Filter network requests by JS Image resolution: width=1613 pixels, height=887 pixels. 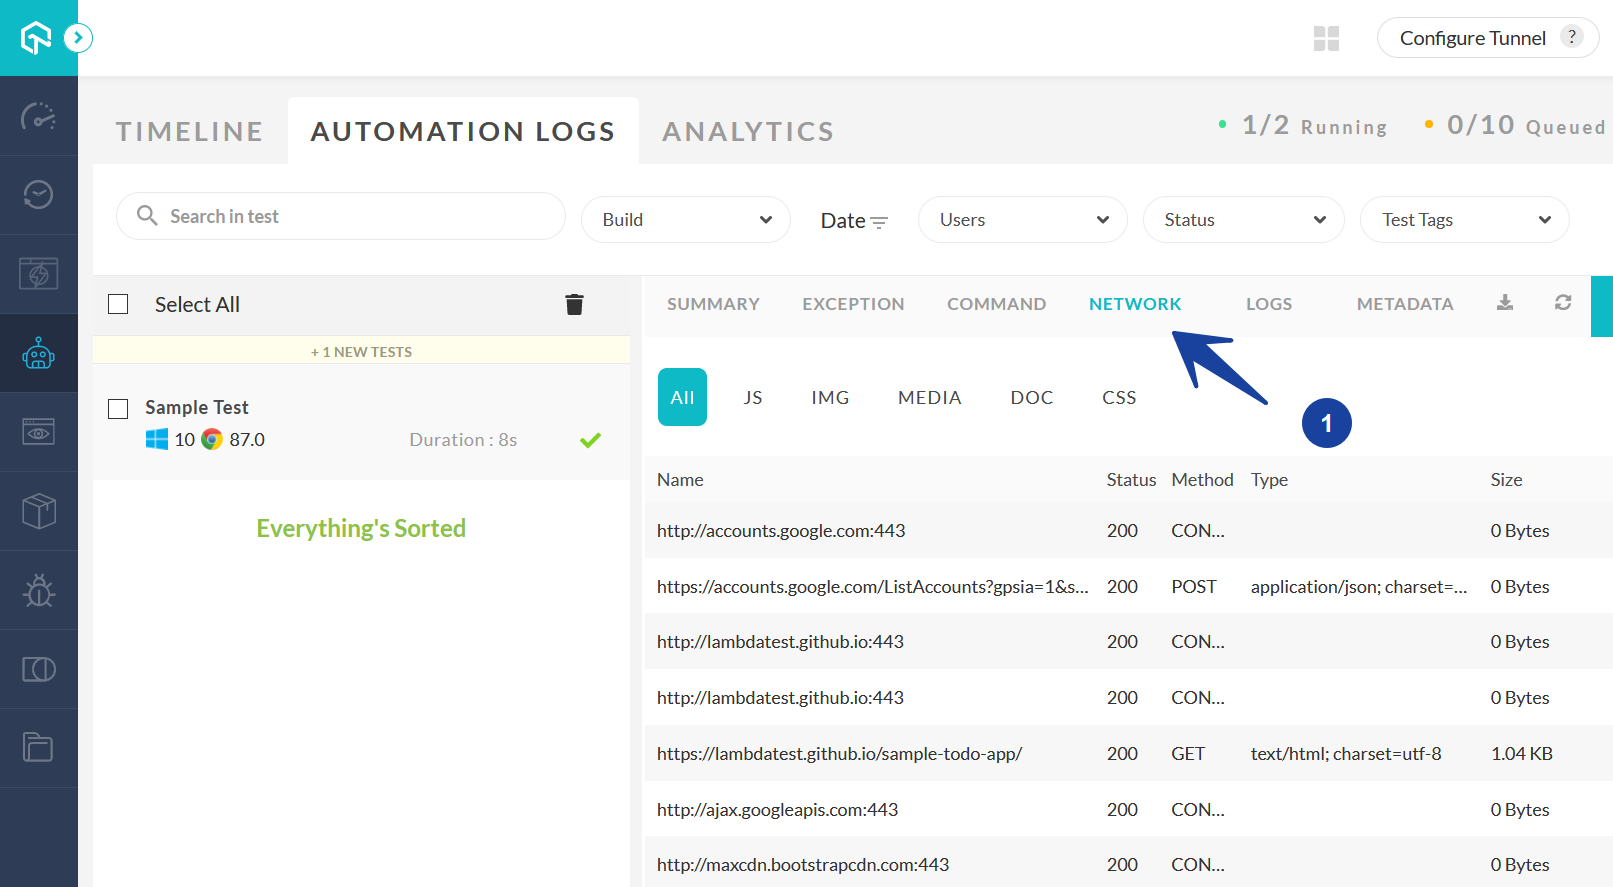pyautogui.click(x=753, y=398)
